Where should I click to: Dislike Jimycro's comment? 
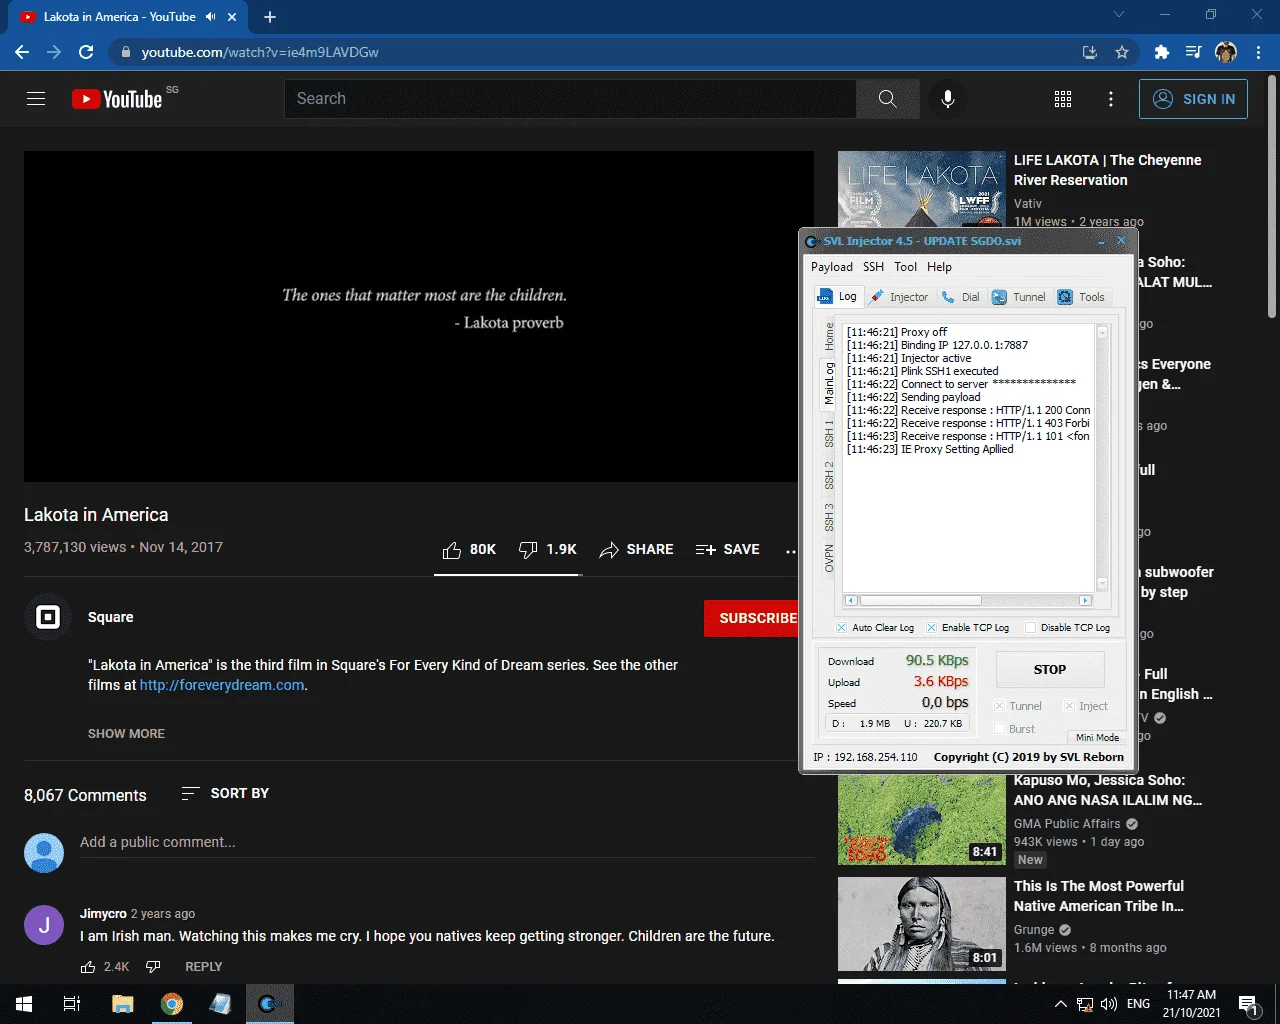coord(153,967)
